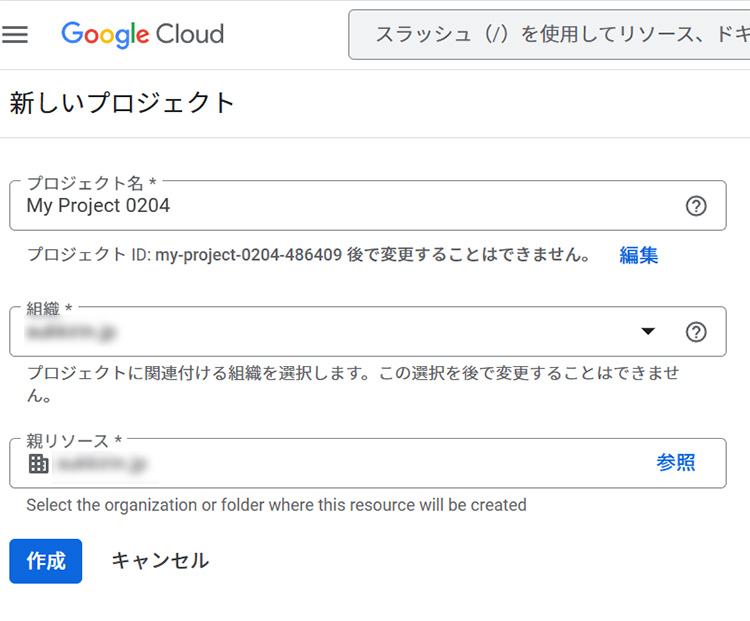Click the キャンセル button
750x621 pixels.
click(x=160, y=561)
